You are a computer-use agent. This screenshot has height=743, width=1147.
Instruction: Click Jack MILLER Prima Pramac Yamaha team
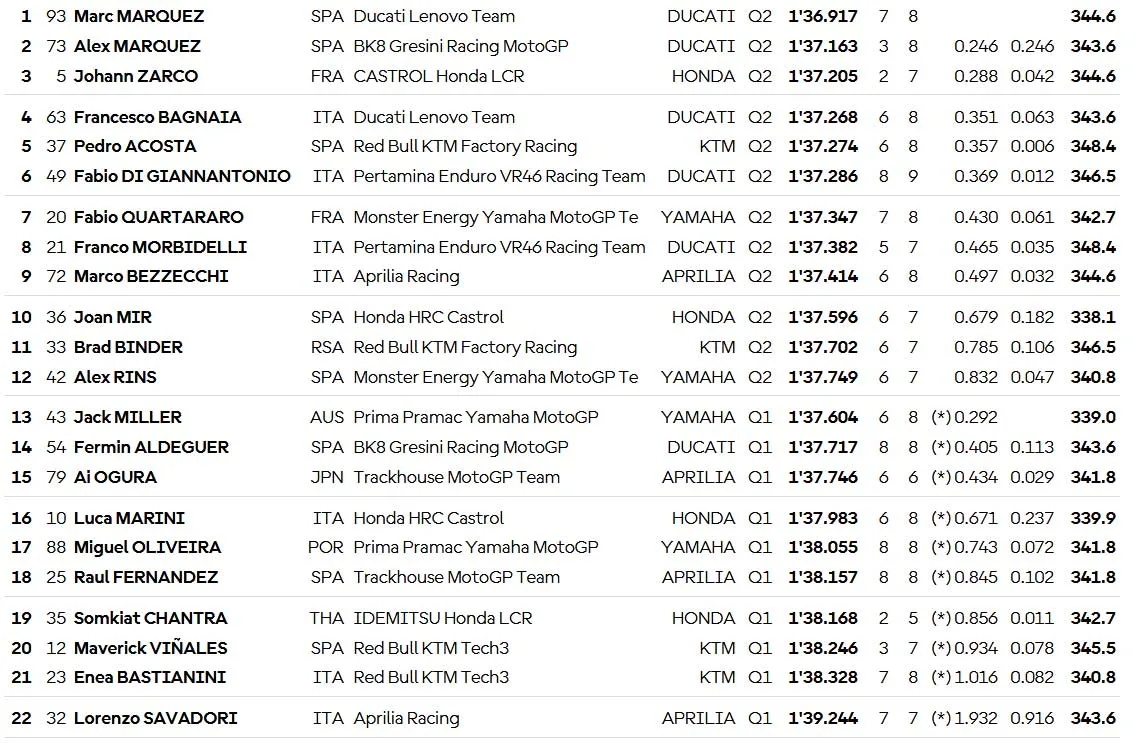[475, 418]
